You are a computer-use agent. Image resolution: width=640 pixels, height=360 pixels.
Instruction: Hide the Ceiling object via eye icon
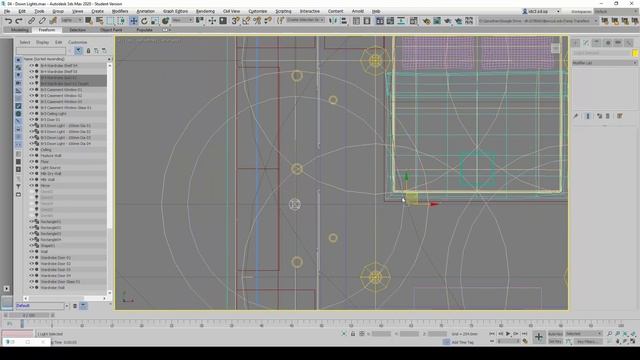(x=31, y=150)
